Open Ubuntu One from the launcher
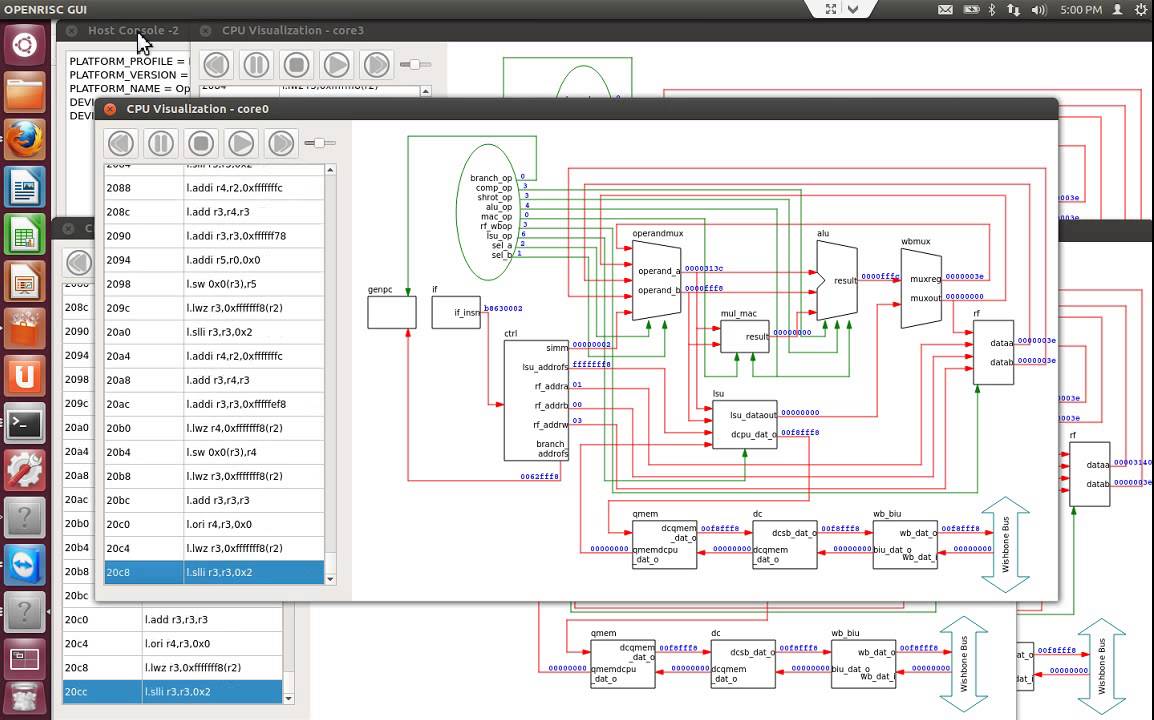 pyautogui.click(x=24, y=376)
